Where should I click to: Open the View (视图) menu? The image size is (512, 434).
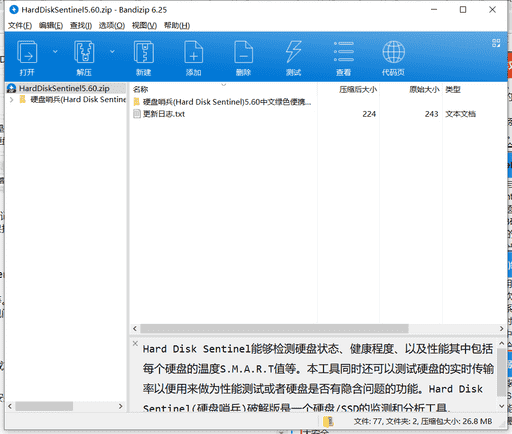coord(144,26)
